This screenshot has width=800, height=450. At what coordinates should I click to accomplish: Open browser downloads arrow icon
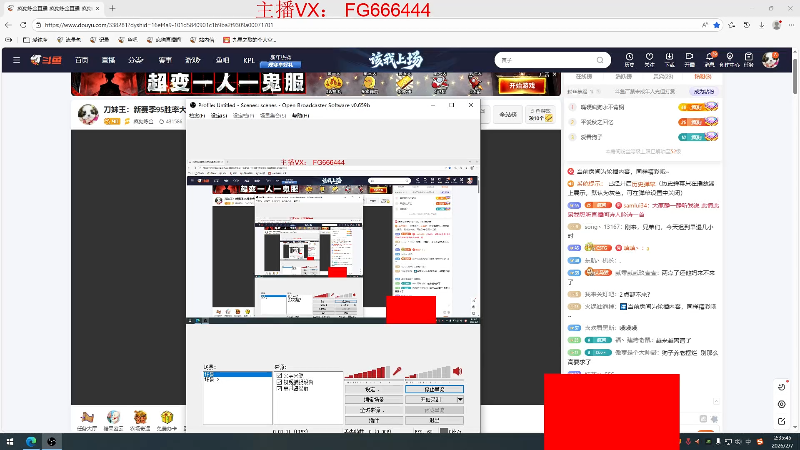coord(761,24)
